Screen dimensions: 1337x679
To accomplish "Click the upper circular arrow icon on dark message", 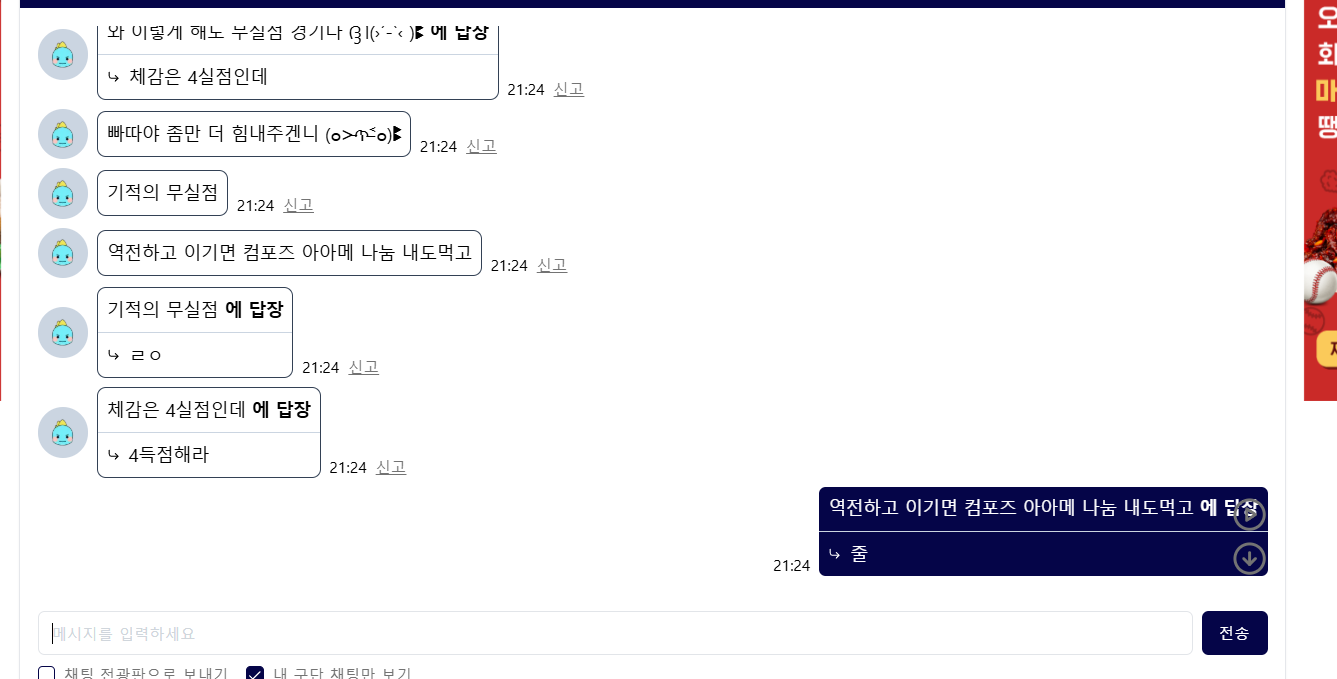I will pyautogui.click(x=1250, y=514).
